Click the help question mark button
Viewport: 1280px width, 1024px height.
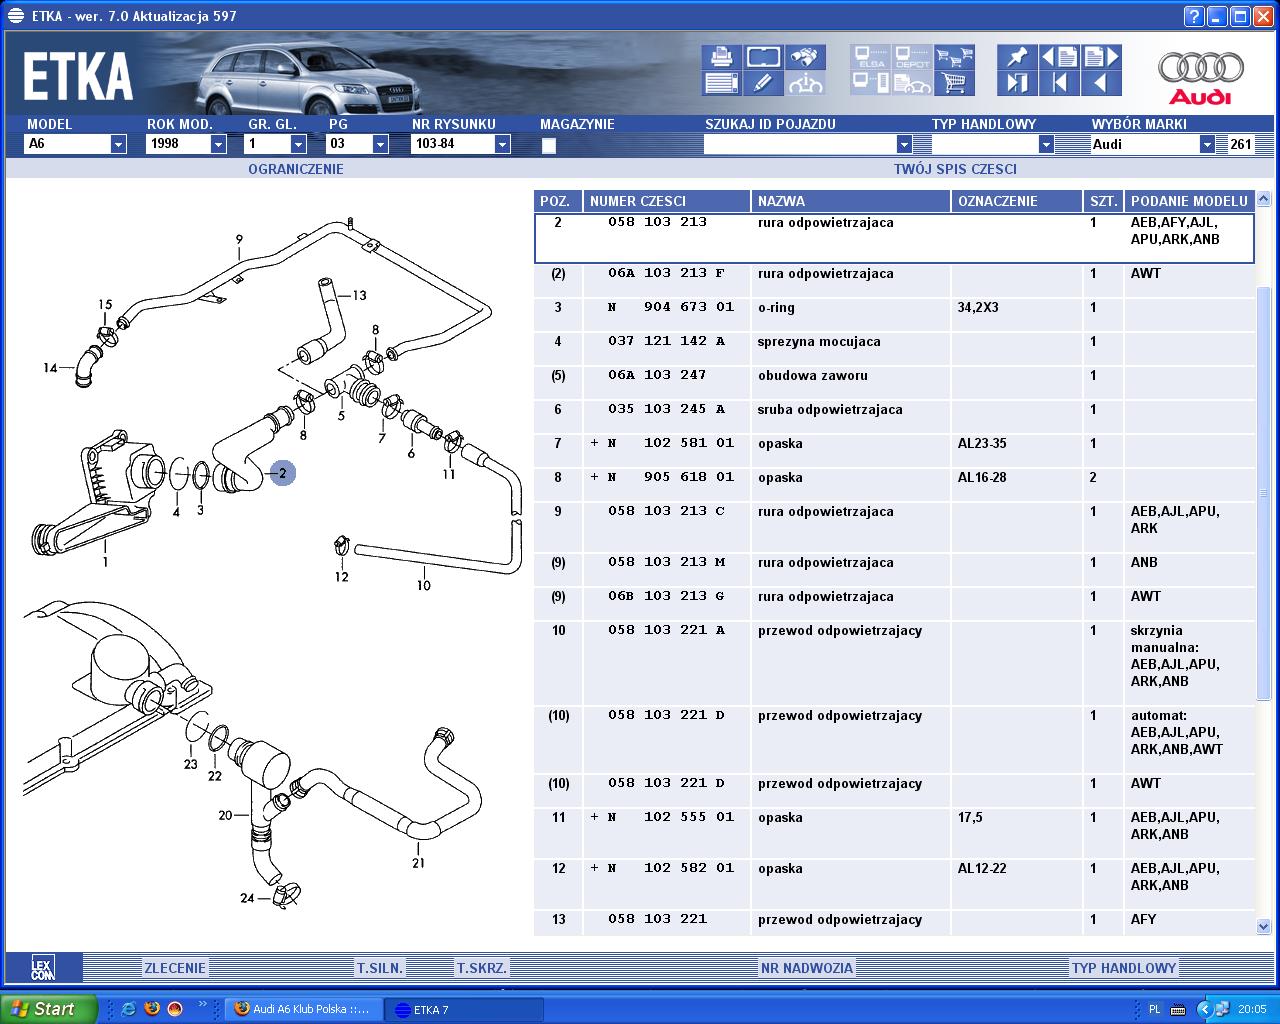(x=1194, y=16)
